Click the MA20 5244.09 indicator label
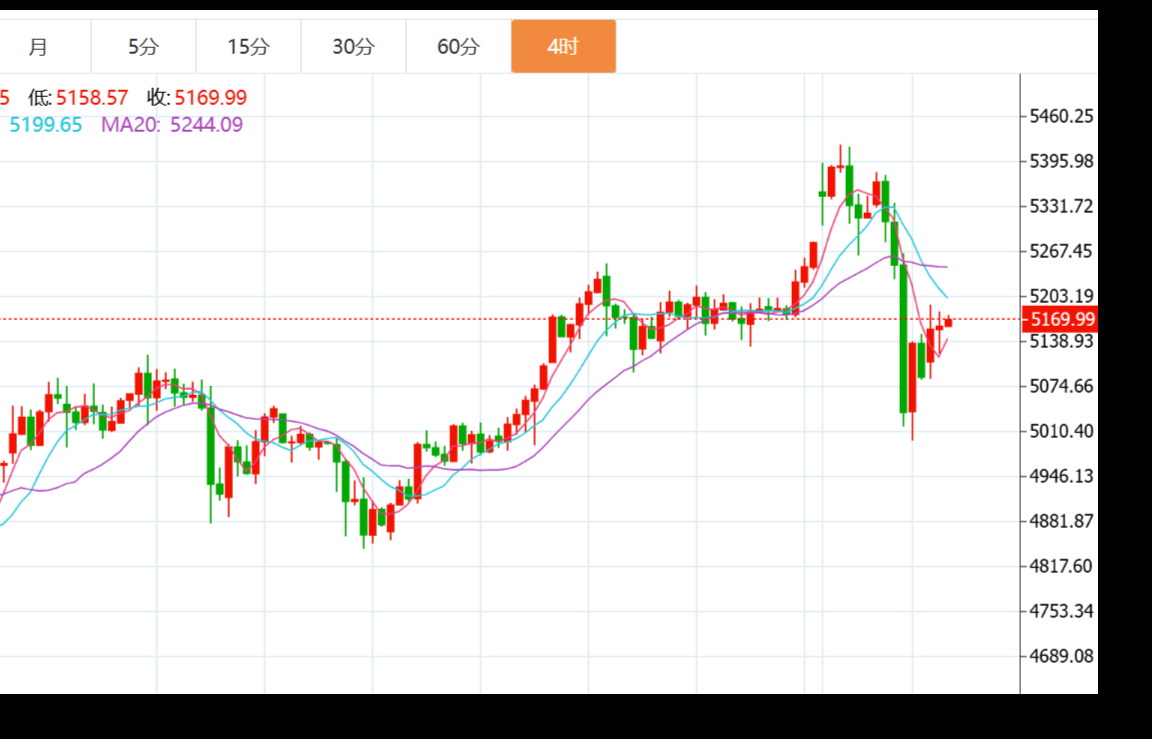 (171, 125)
